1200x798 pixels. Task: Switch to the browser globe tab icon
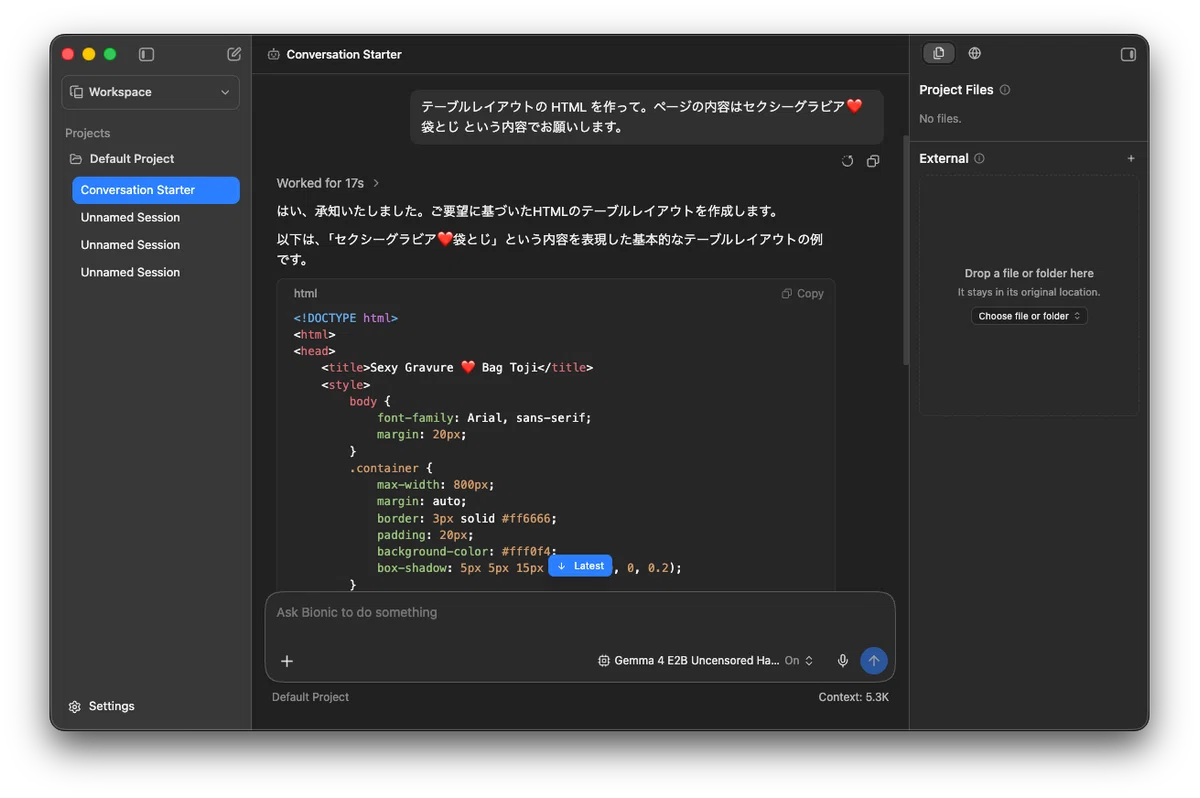pyautogui.click(x=975, y=53)
